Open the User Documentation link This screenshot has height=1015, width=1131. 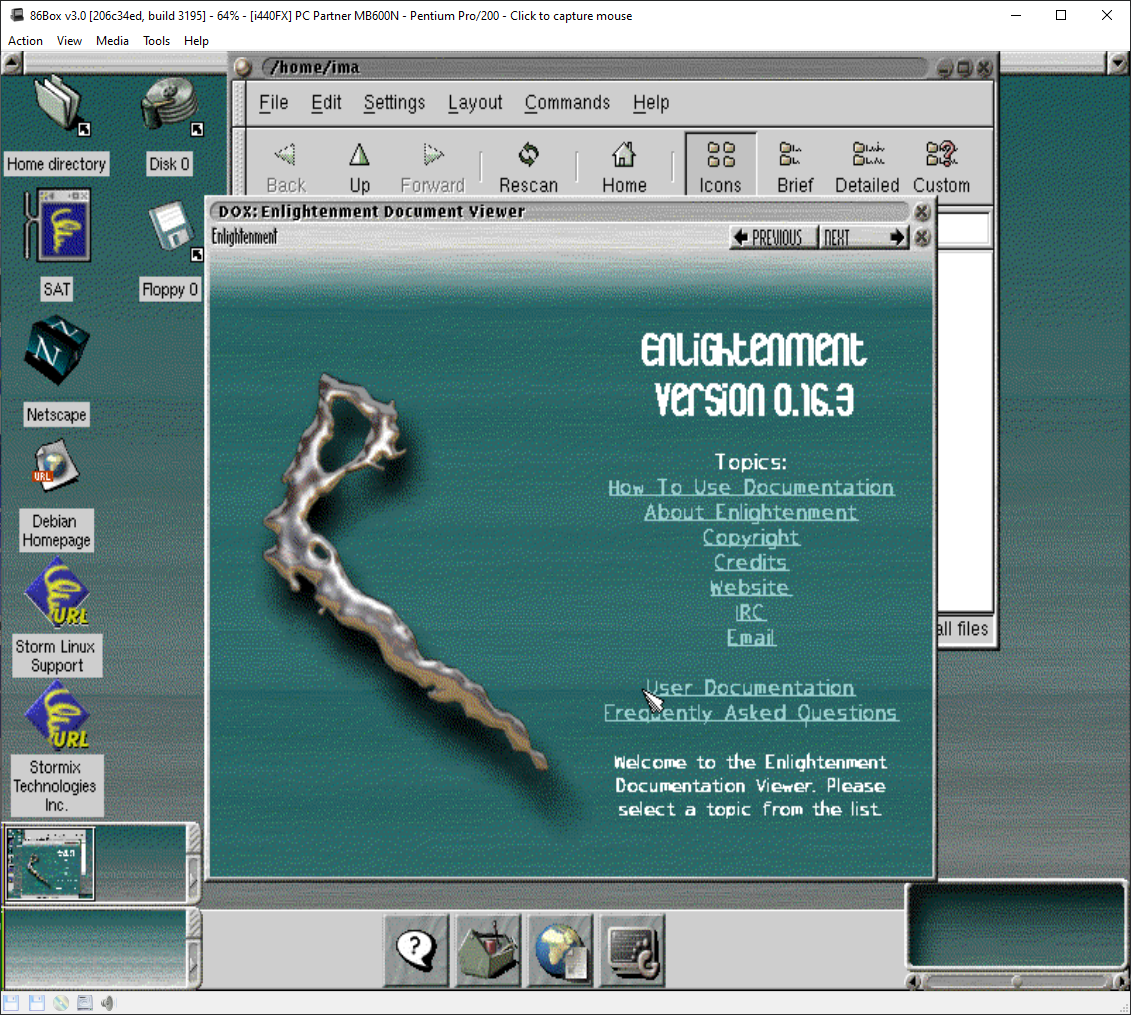[x=751, y=688]
